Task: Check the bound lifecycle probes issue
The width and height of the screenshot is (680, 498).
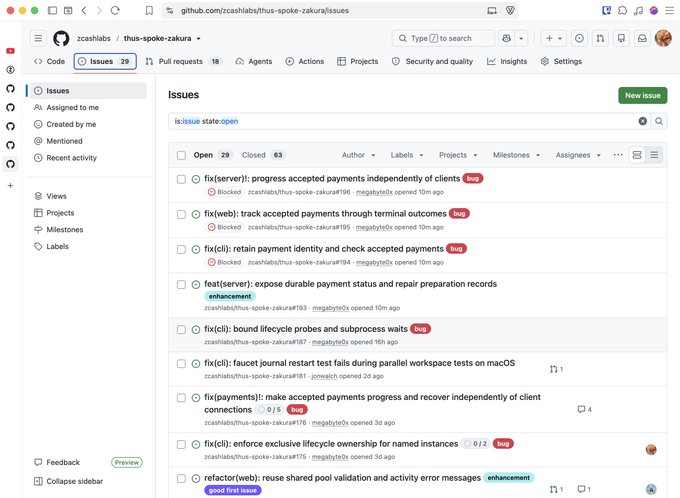Action: (181, 330)
